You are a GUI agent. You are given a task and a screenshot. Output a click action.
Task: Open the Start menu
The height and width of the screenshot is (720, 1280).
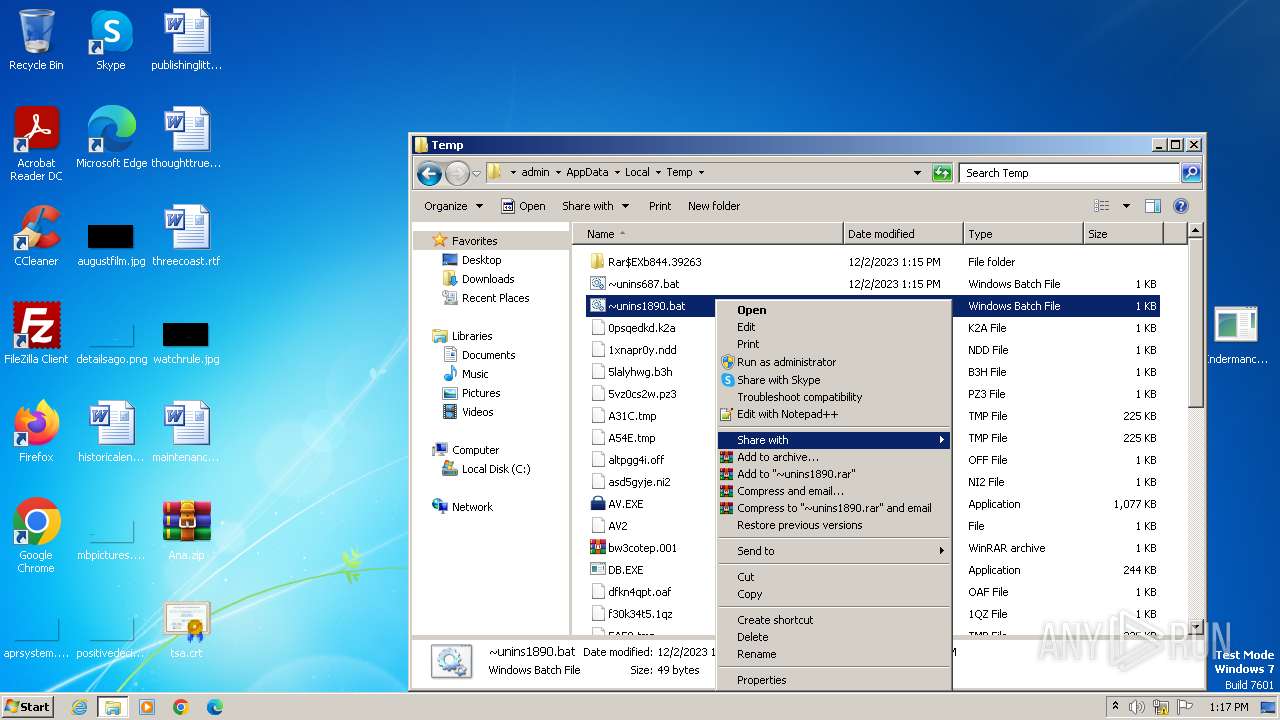[28, 707]
